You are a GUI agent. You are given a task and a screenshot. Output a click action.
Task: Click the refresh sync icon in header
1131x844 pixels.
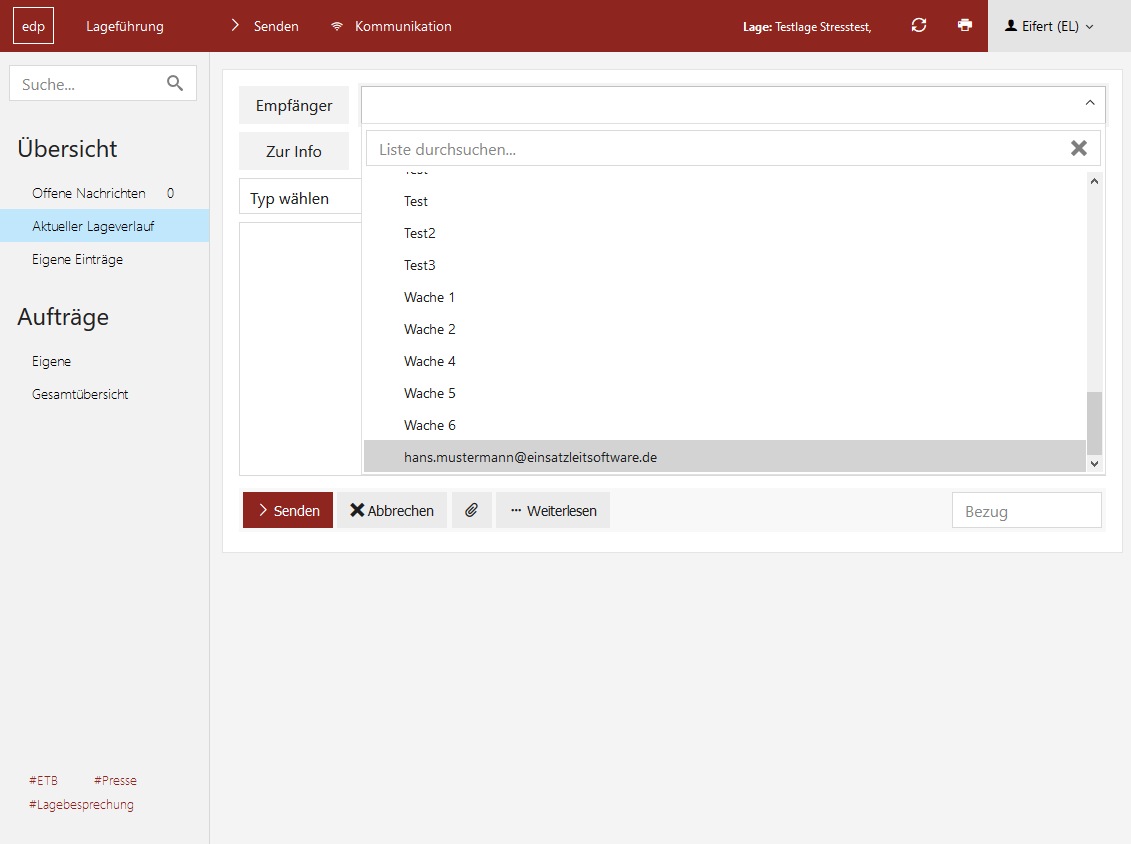[x=918, y=25]
